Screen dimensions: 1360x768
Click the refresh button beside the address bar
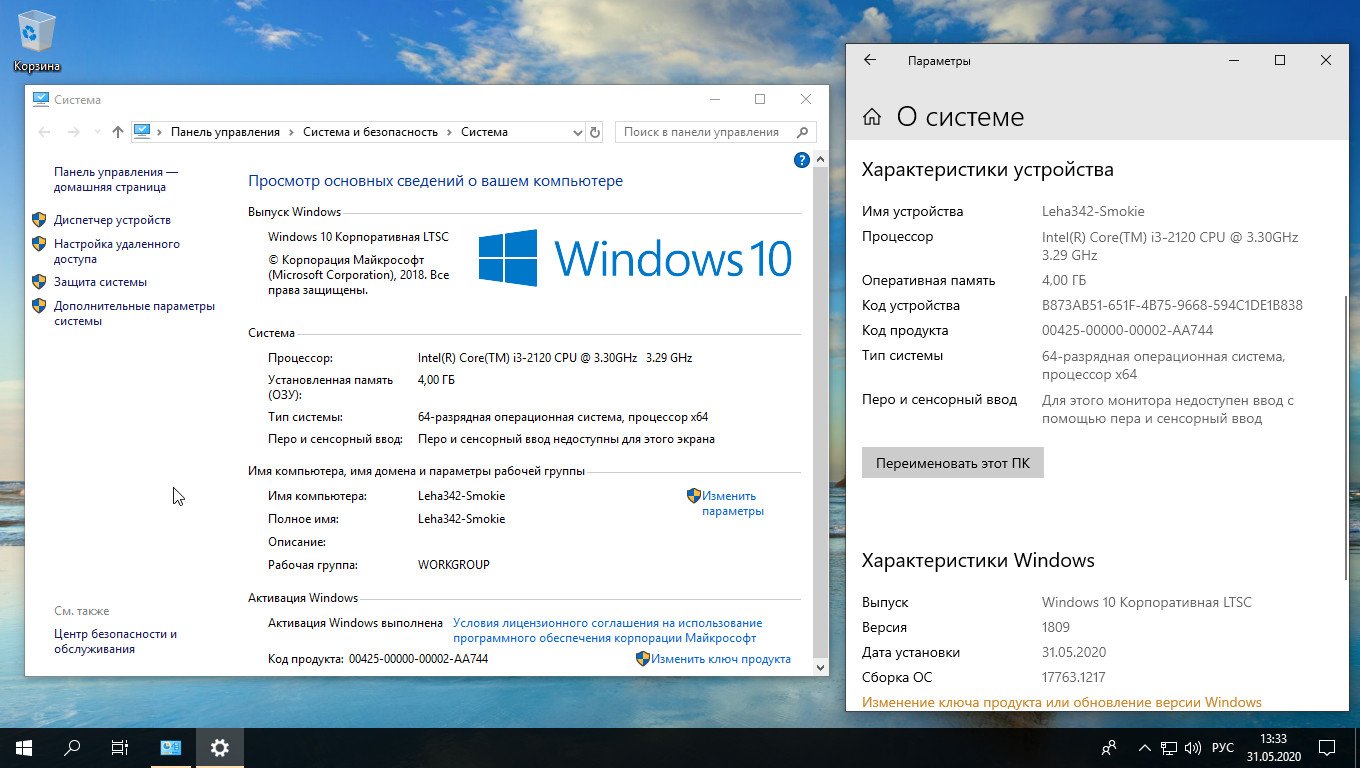[x=595, y=132]
